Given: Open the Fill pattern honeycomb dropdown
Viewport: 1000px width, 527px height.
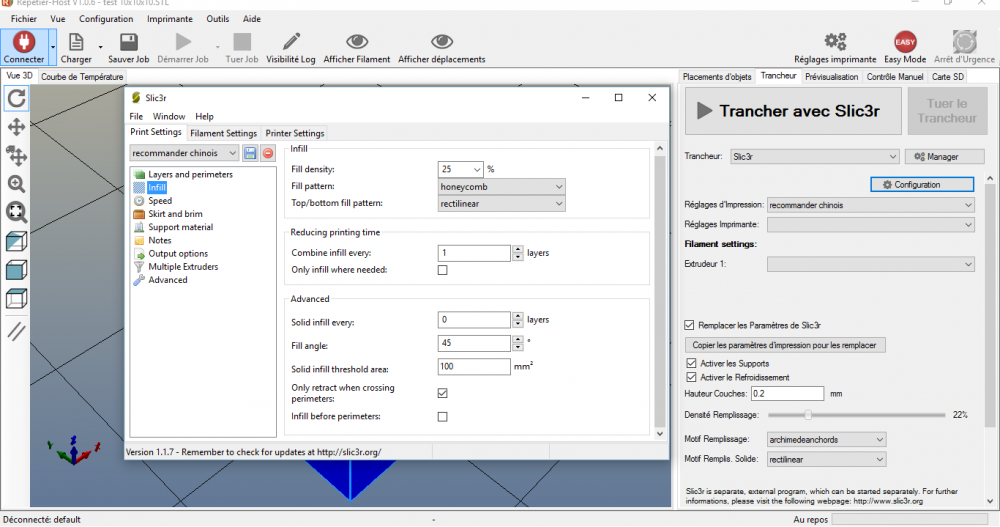Looking at the screenshot, I should click(x=501, y=187).
